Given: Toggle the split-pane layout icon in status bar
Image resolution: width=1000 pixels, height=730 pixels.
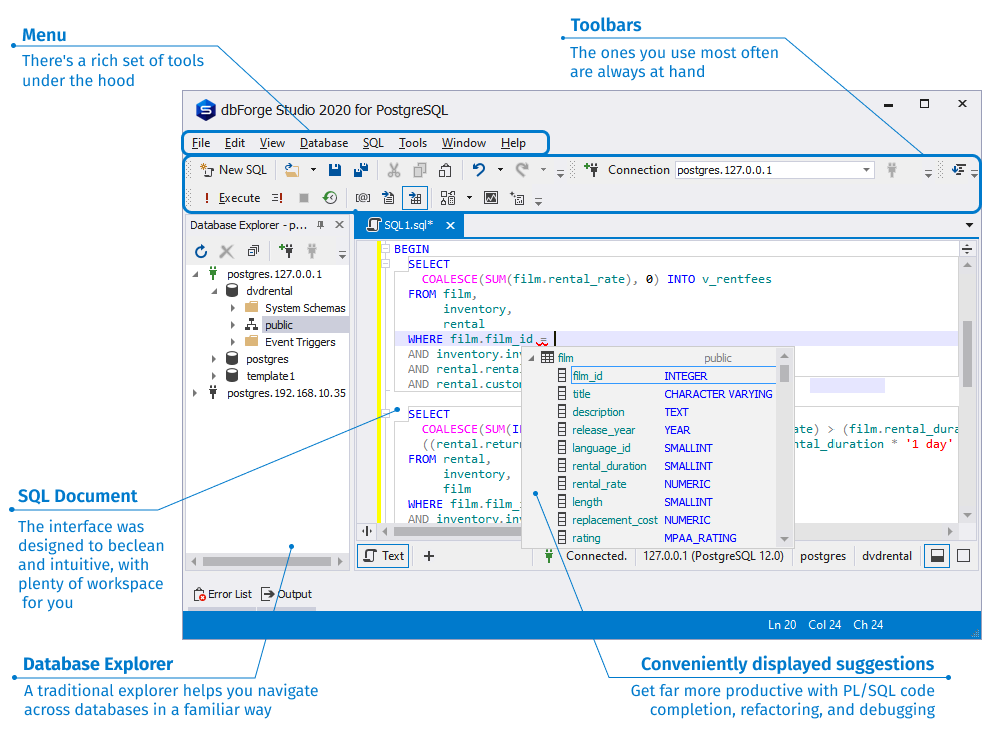Looking at the screenshot, I should click(x=938, y=557).
